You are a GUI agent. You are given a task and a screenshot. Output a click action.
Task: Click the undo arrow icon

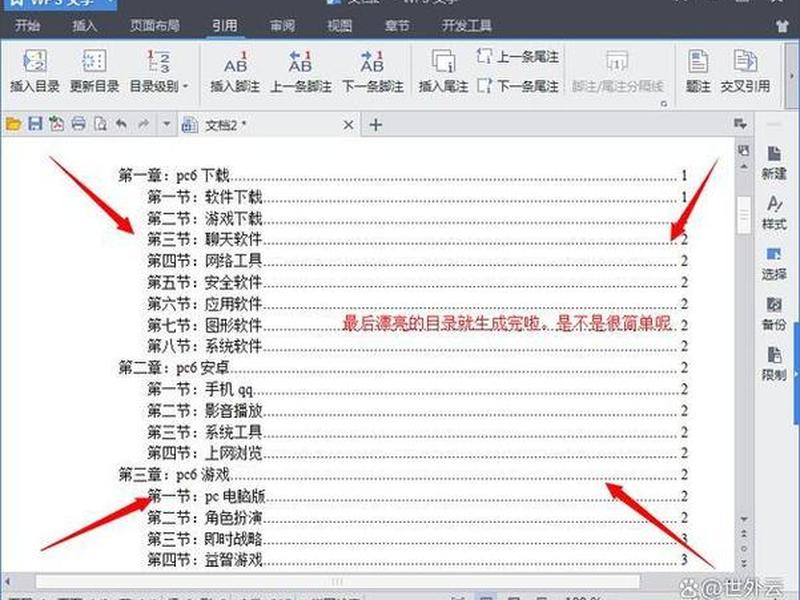click(121, 124)
